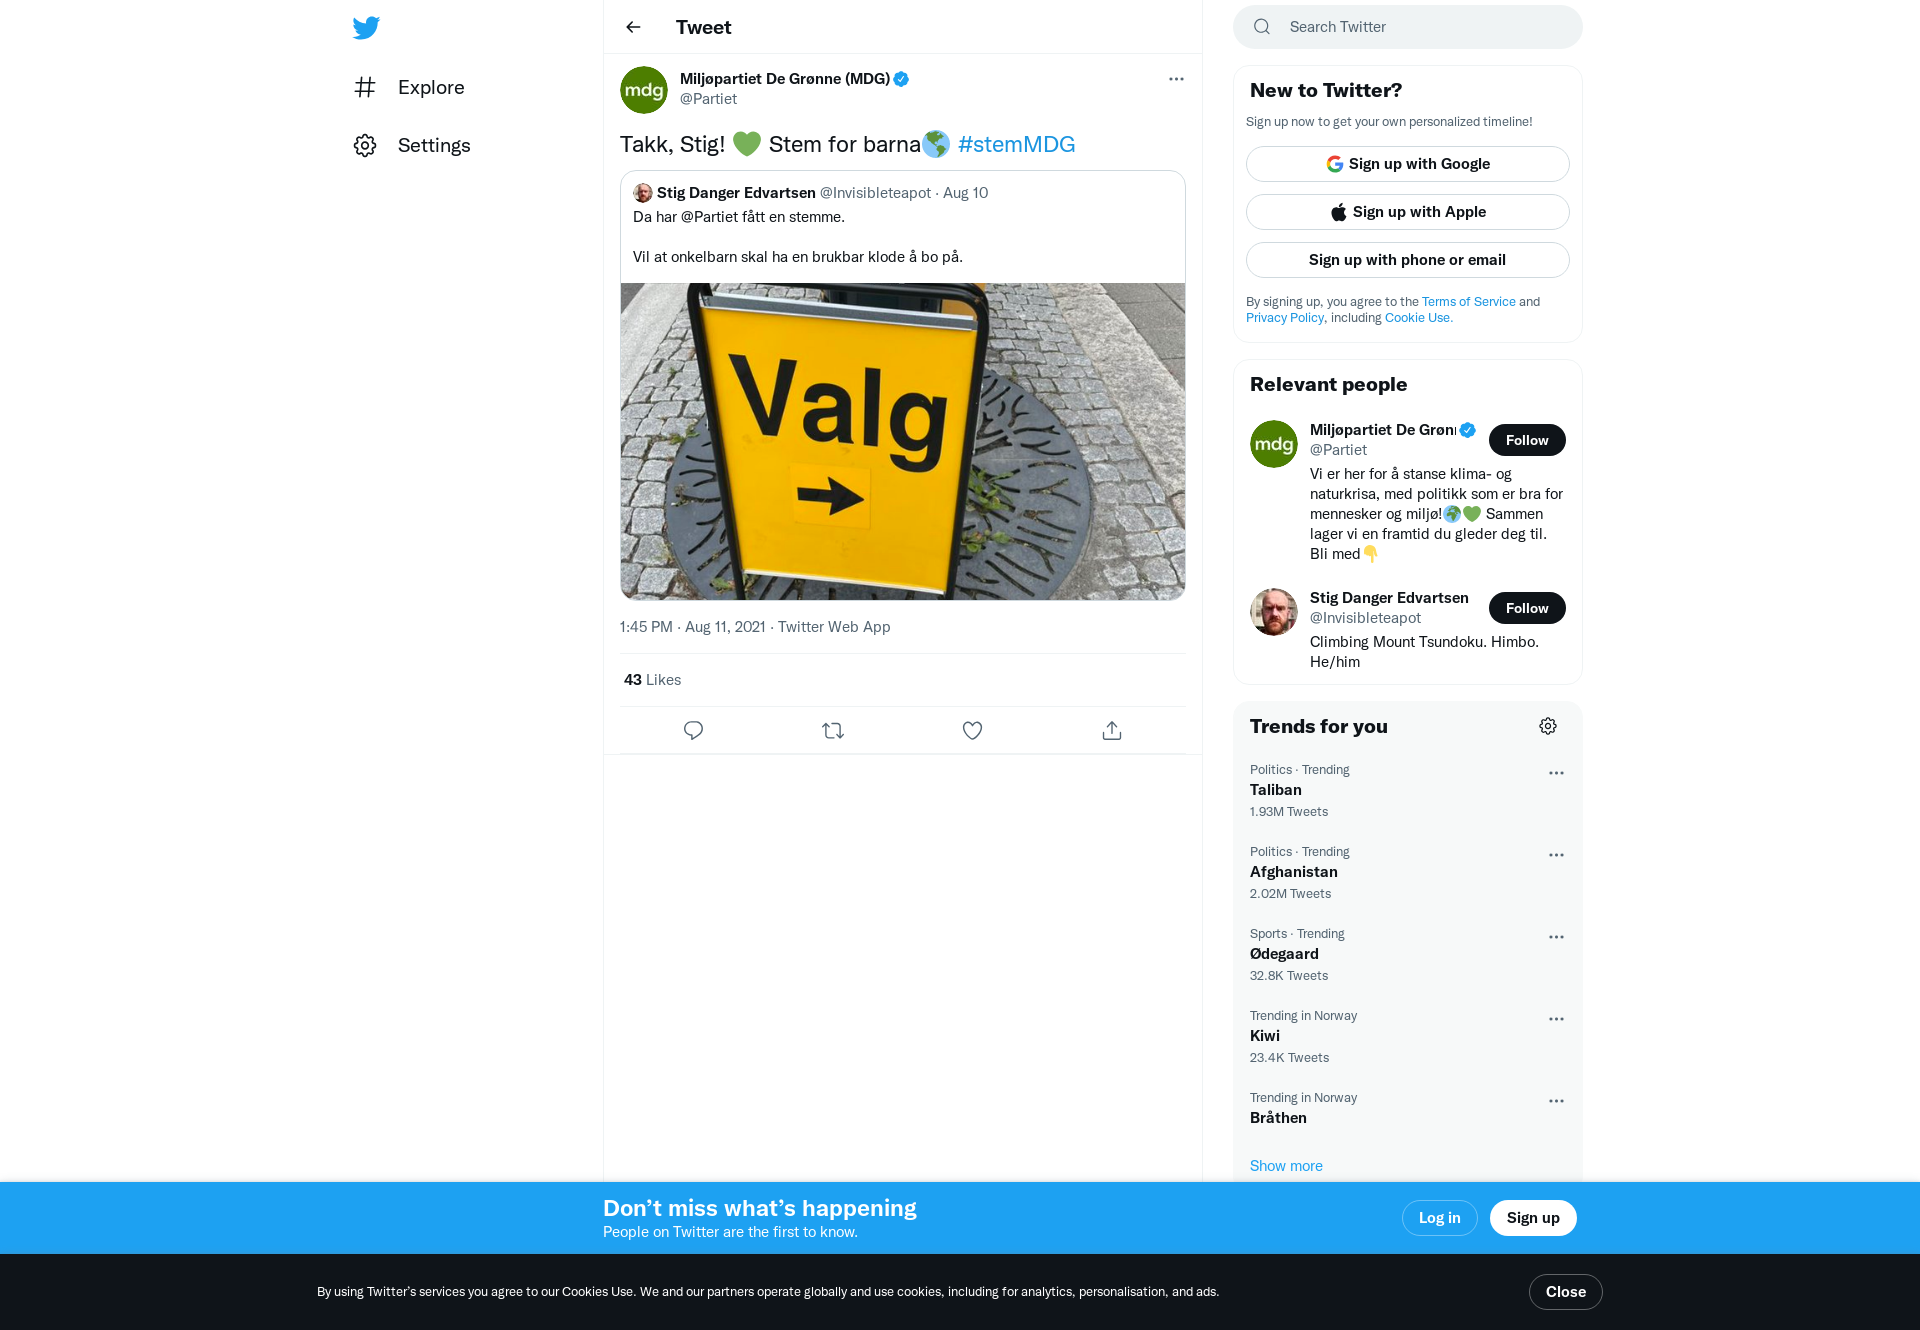Image resolution: width=1920 pixels, height=1330 pixels.
Task: Open the tweet's three-dot more menu
Action: click(x=1176, y=79)
